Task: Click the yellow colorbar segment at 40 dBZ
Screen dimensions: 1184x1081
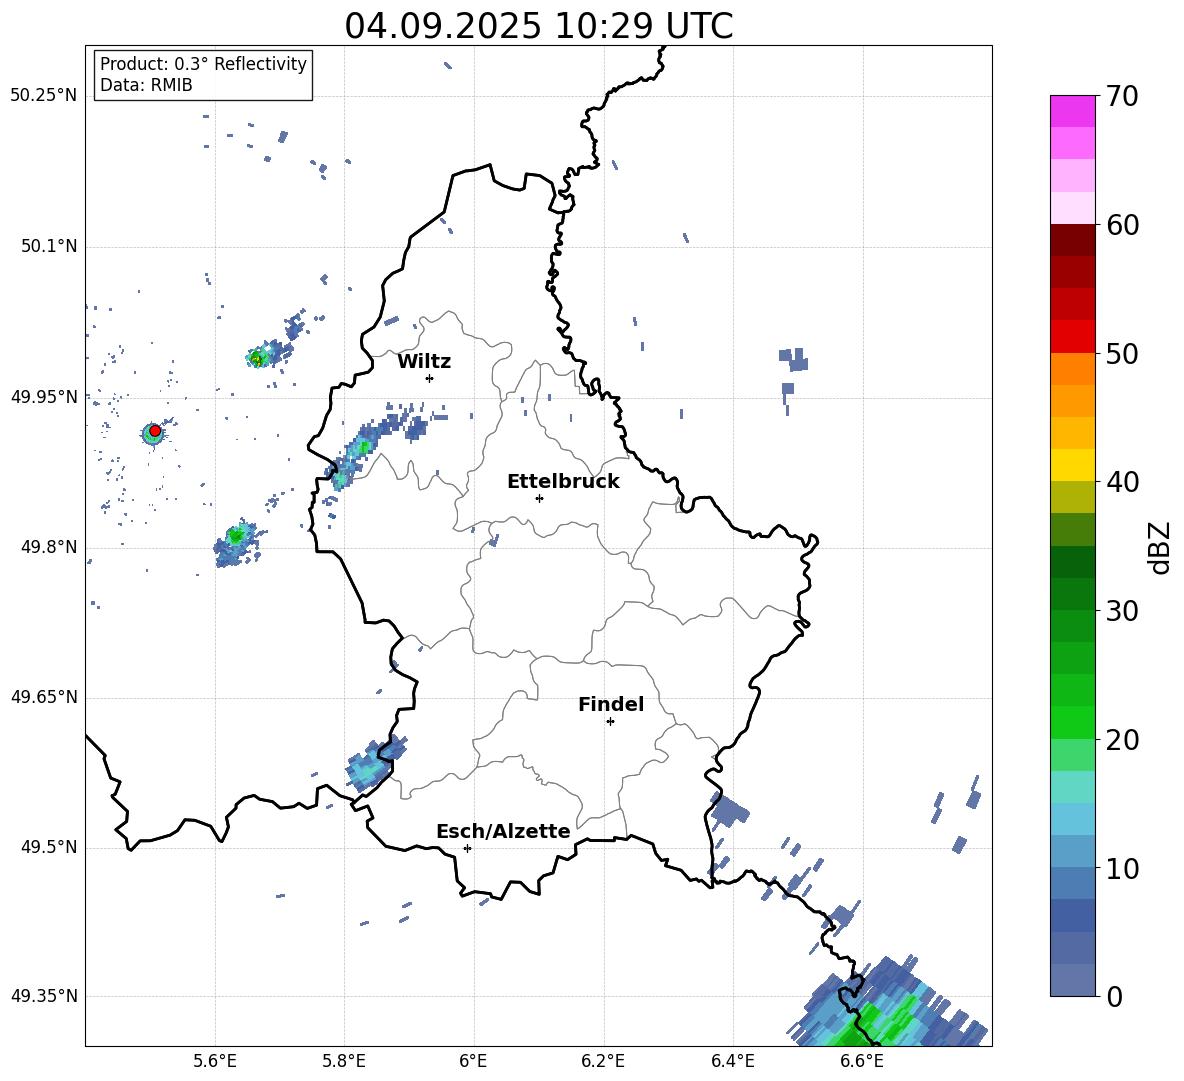Action: point(1072,465)
